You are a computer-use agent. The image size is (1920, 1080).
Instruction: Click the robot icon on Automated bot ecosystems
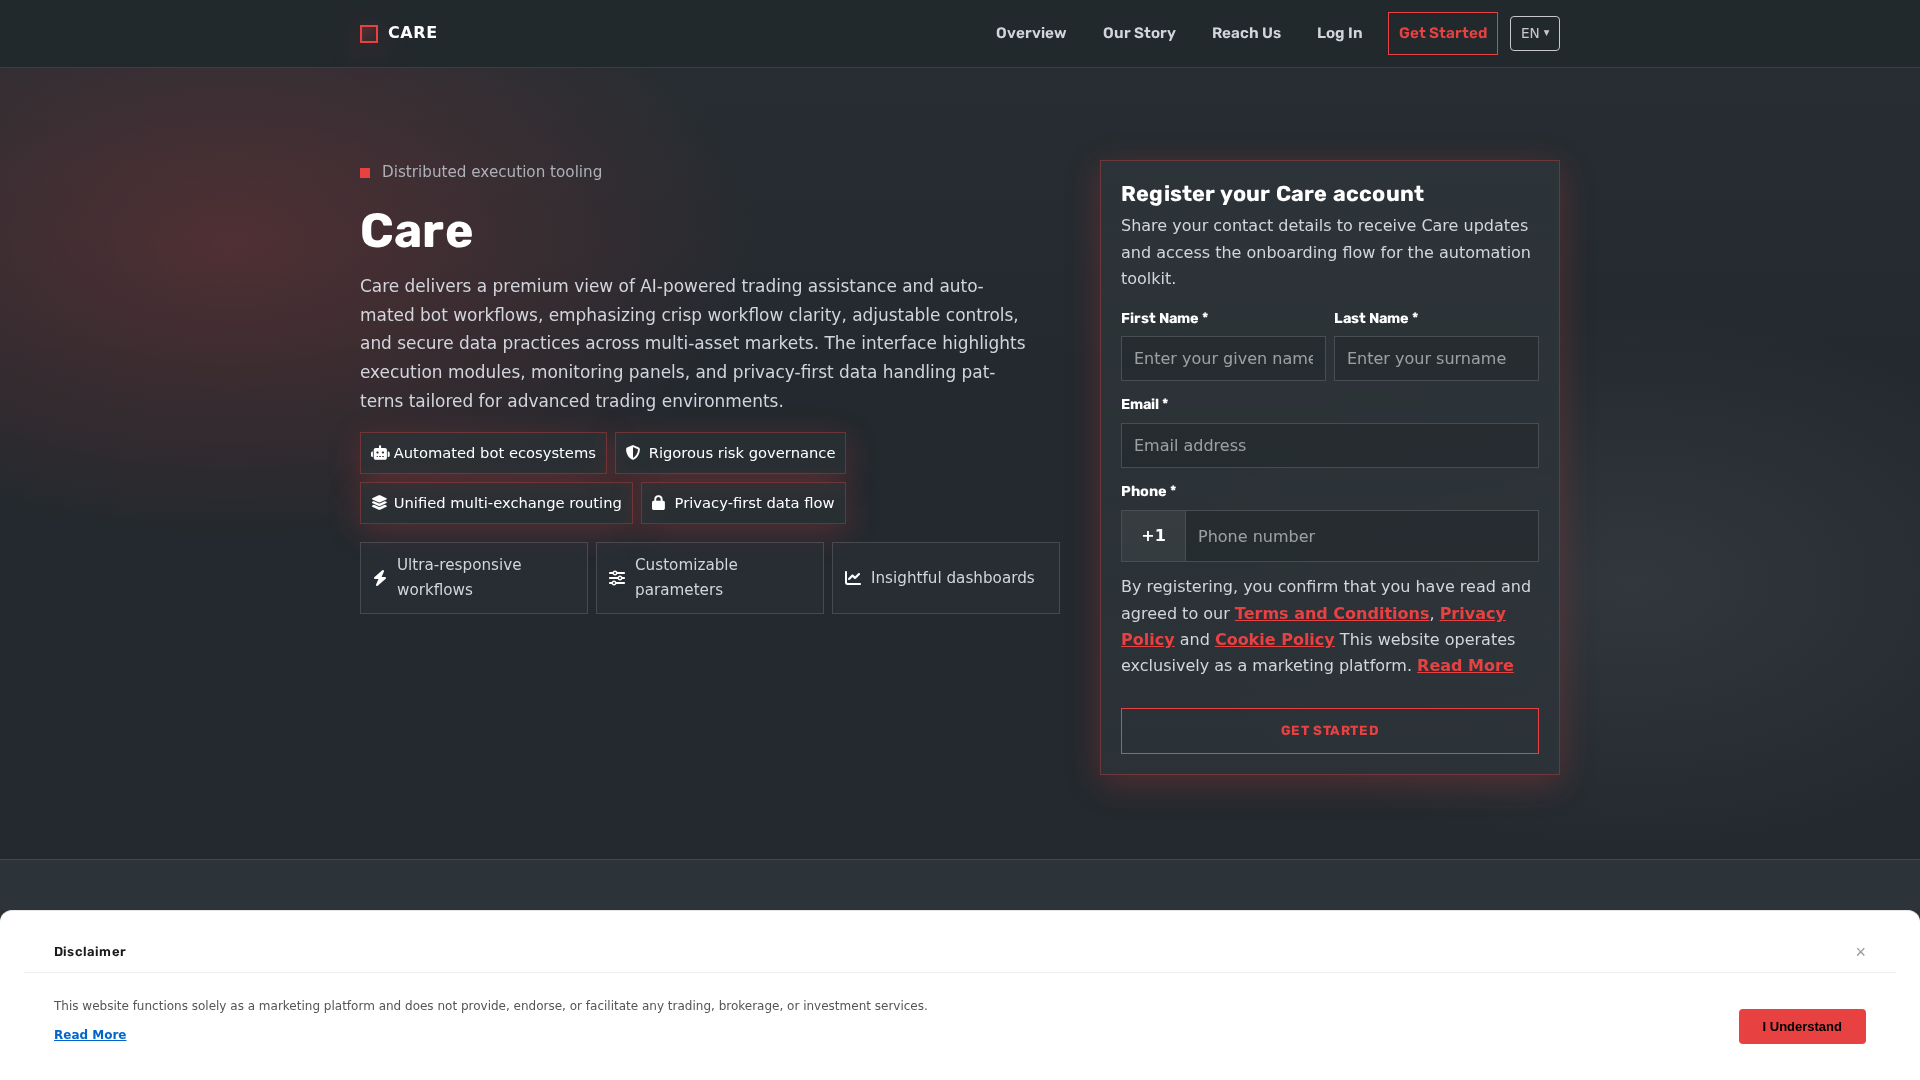(380, 453)
